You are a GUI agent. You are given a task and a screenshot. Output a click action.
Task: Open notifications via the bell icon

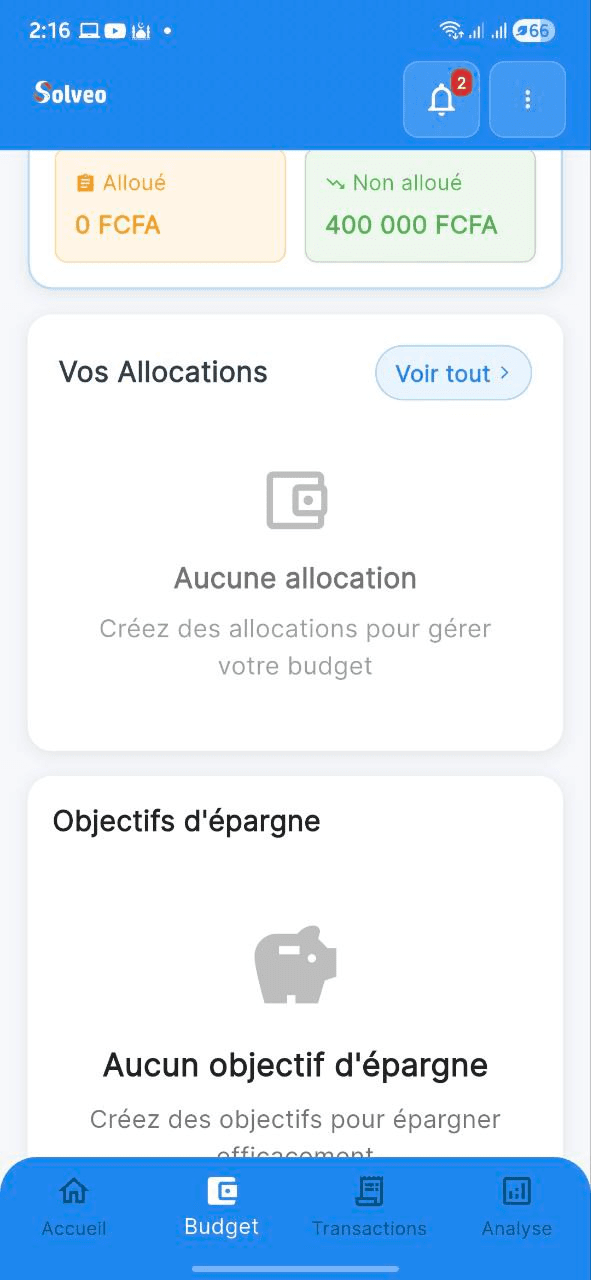point(440,99)
